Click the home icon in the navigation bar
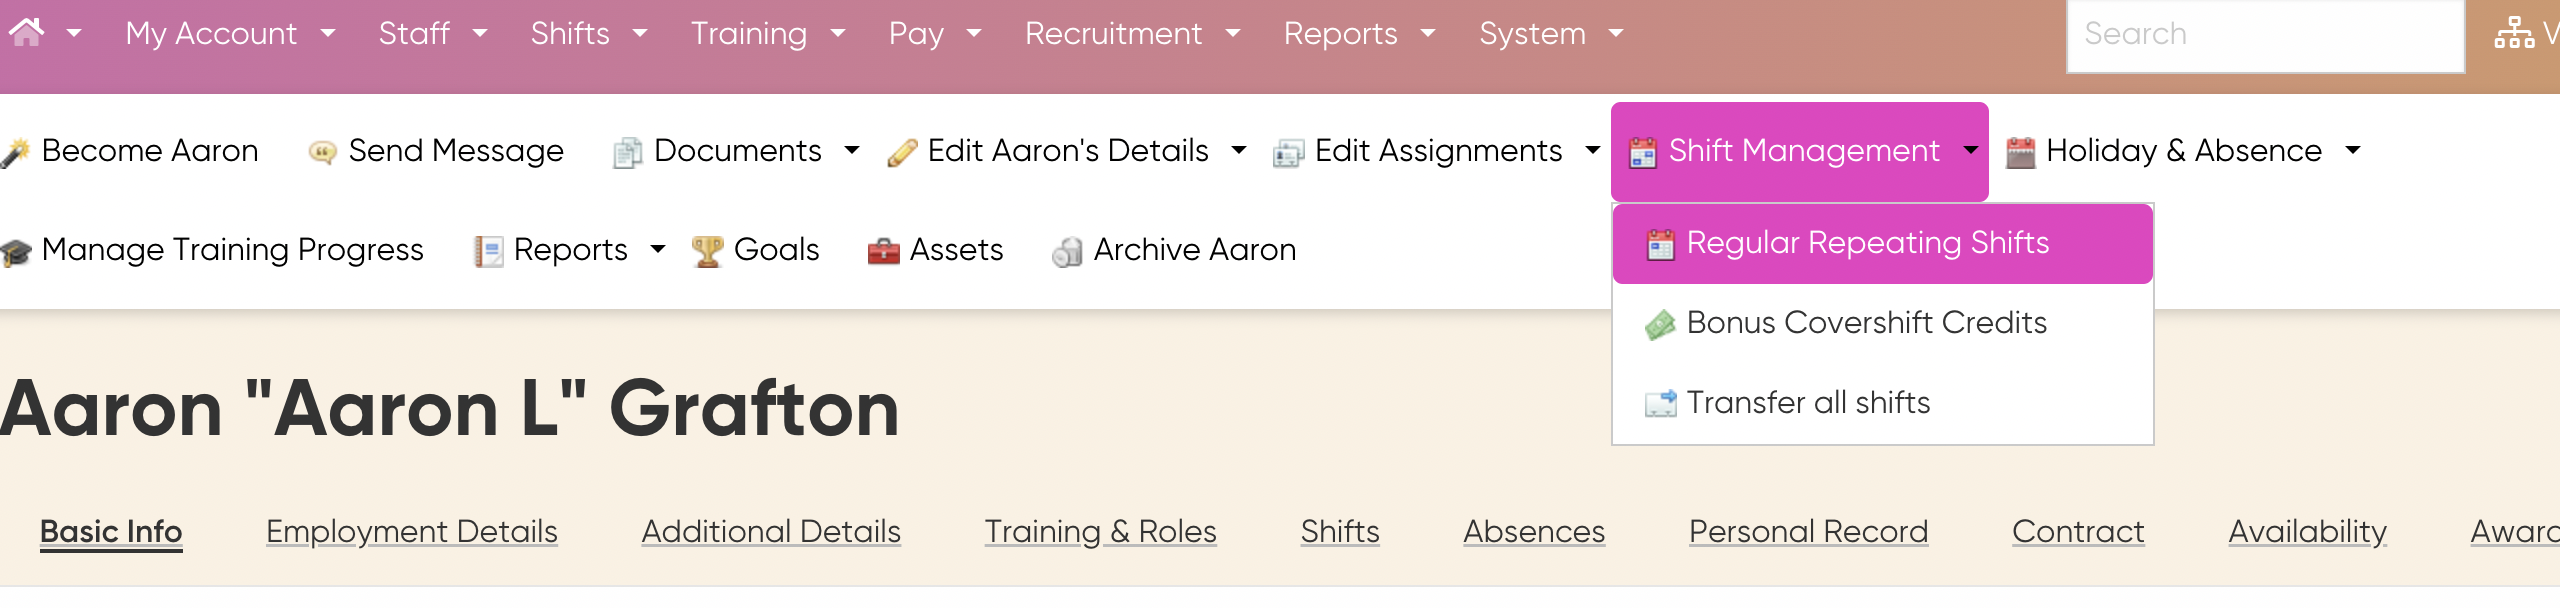 (27, 33)
